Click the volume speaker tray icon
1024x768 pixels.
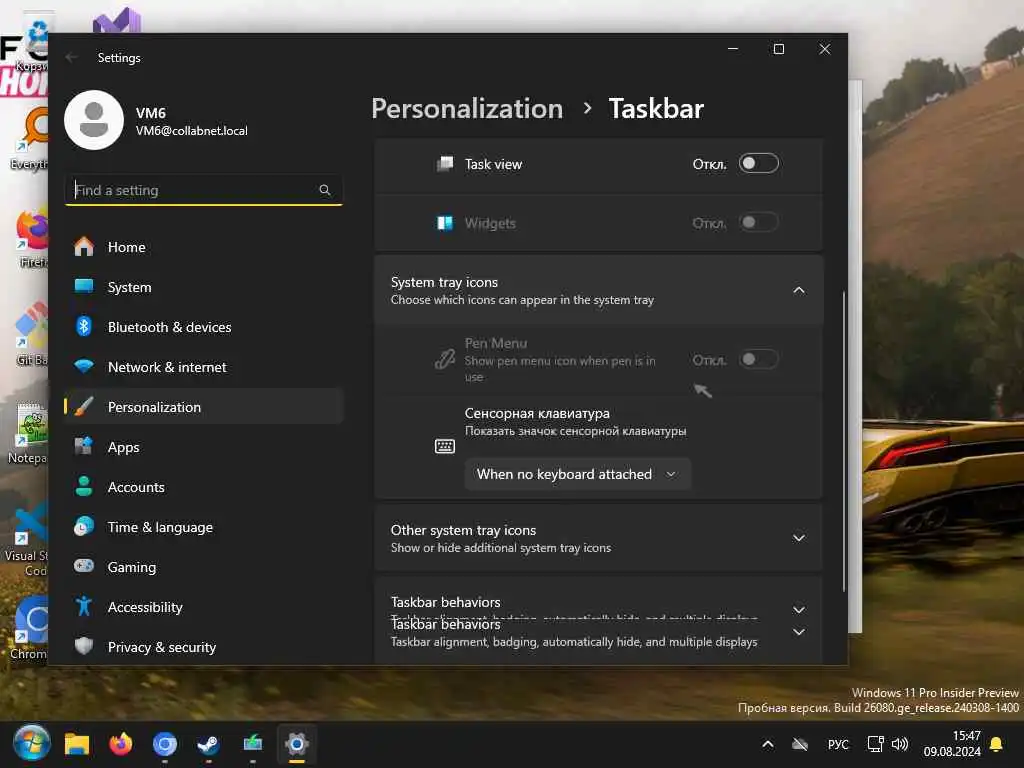900,744
